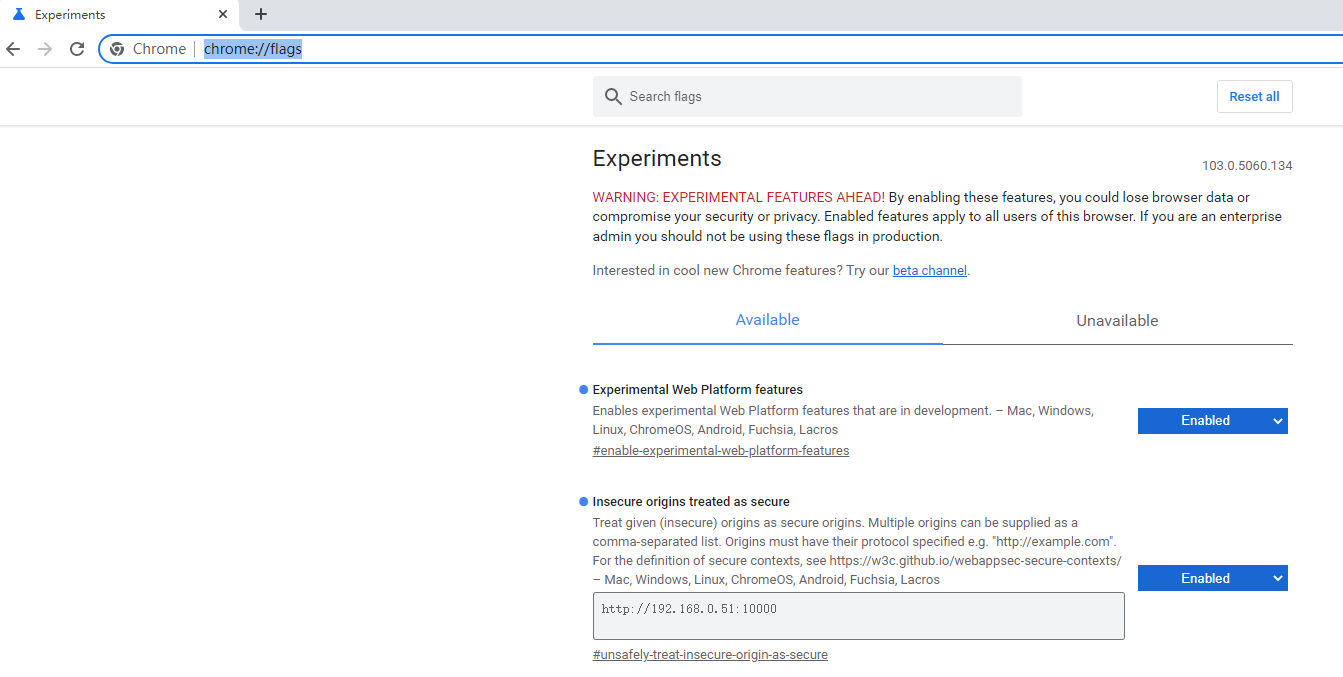
Task: Open the beta channel link
Action: [929, 271]
